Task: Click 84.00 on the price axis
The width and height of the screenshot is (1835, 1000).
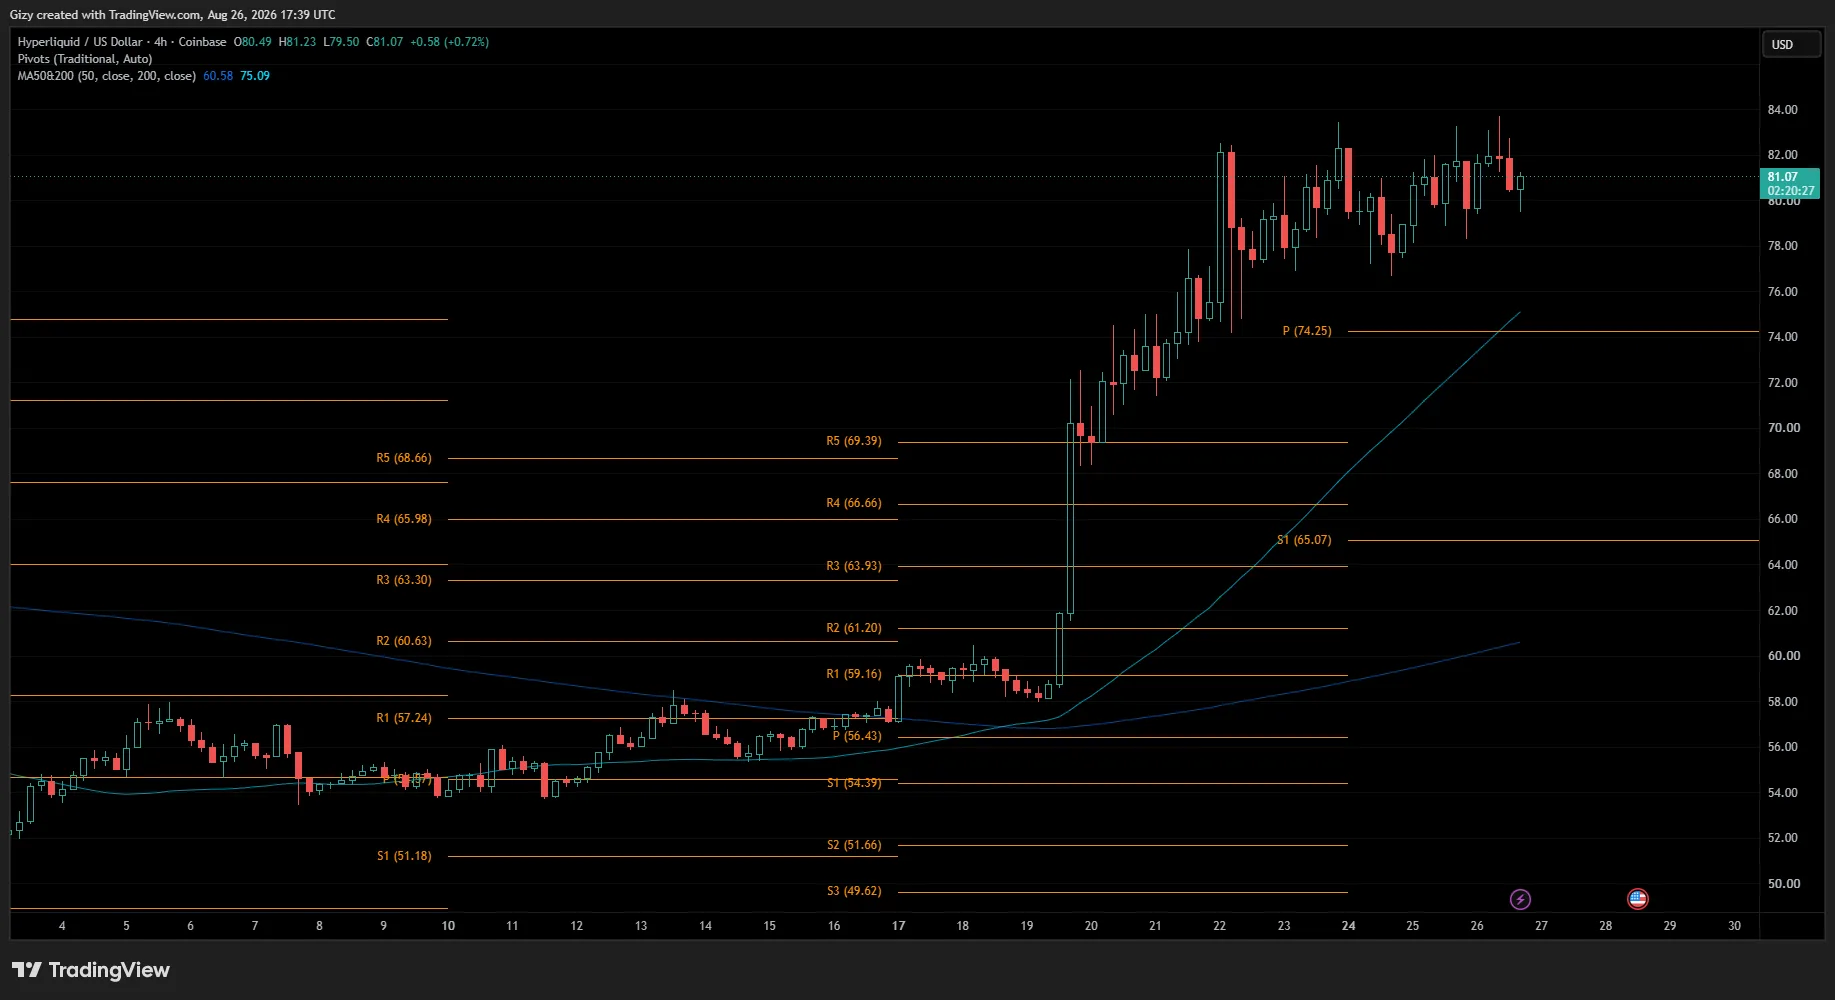Action: [x=1782, y=110]
